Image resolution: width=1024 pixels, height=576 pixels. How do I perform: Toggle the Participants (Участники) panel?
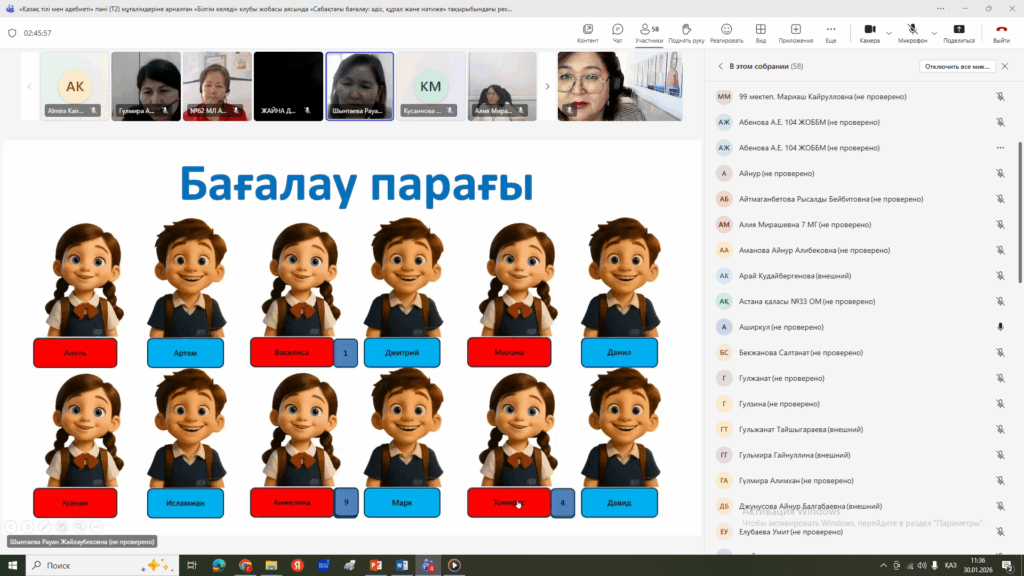click(x=649, y=32)
